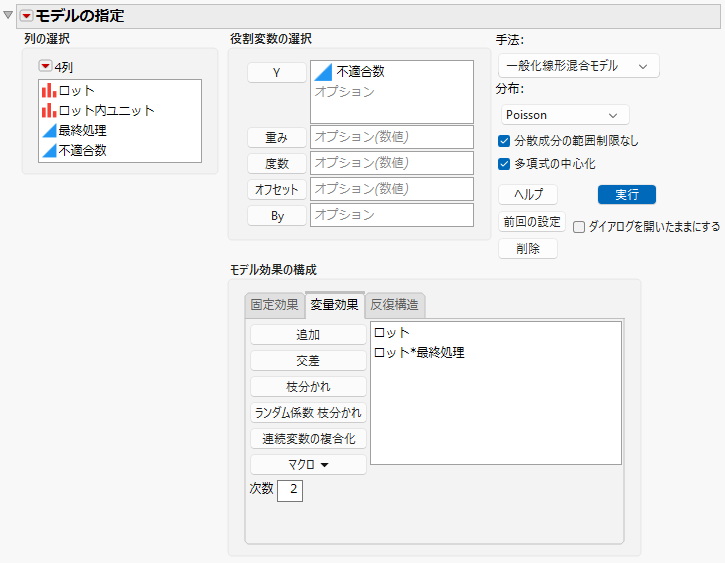Viewport: 725px width, 563px height.
Task: Click the 削除 button
Action: click(528, 249)
